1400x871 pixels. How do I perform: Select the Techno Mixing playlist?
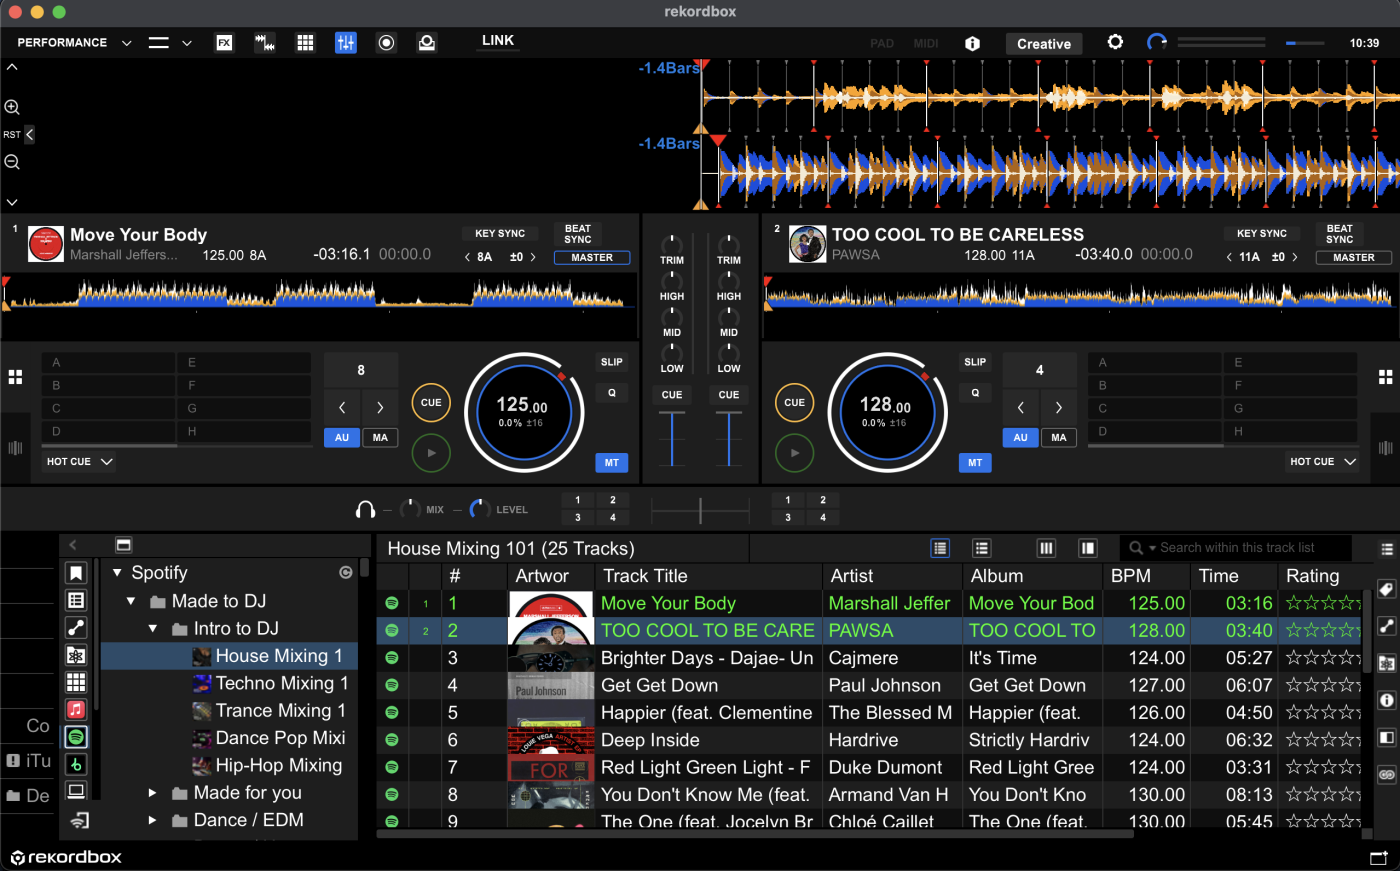coord(281,684)
